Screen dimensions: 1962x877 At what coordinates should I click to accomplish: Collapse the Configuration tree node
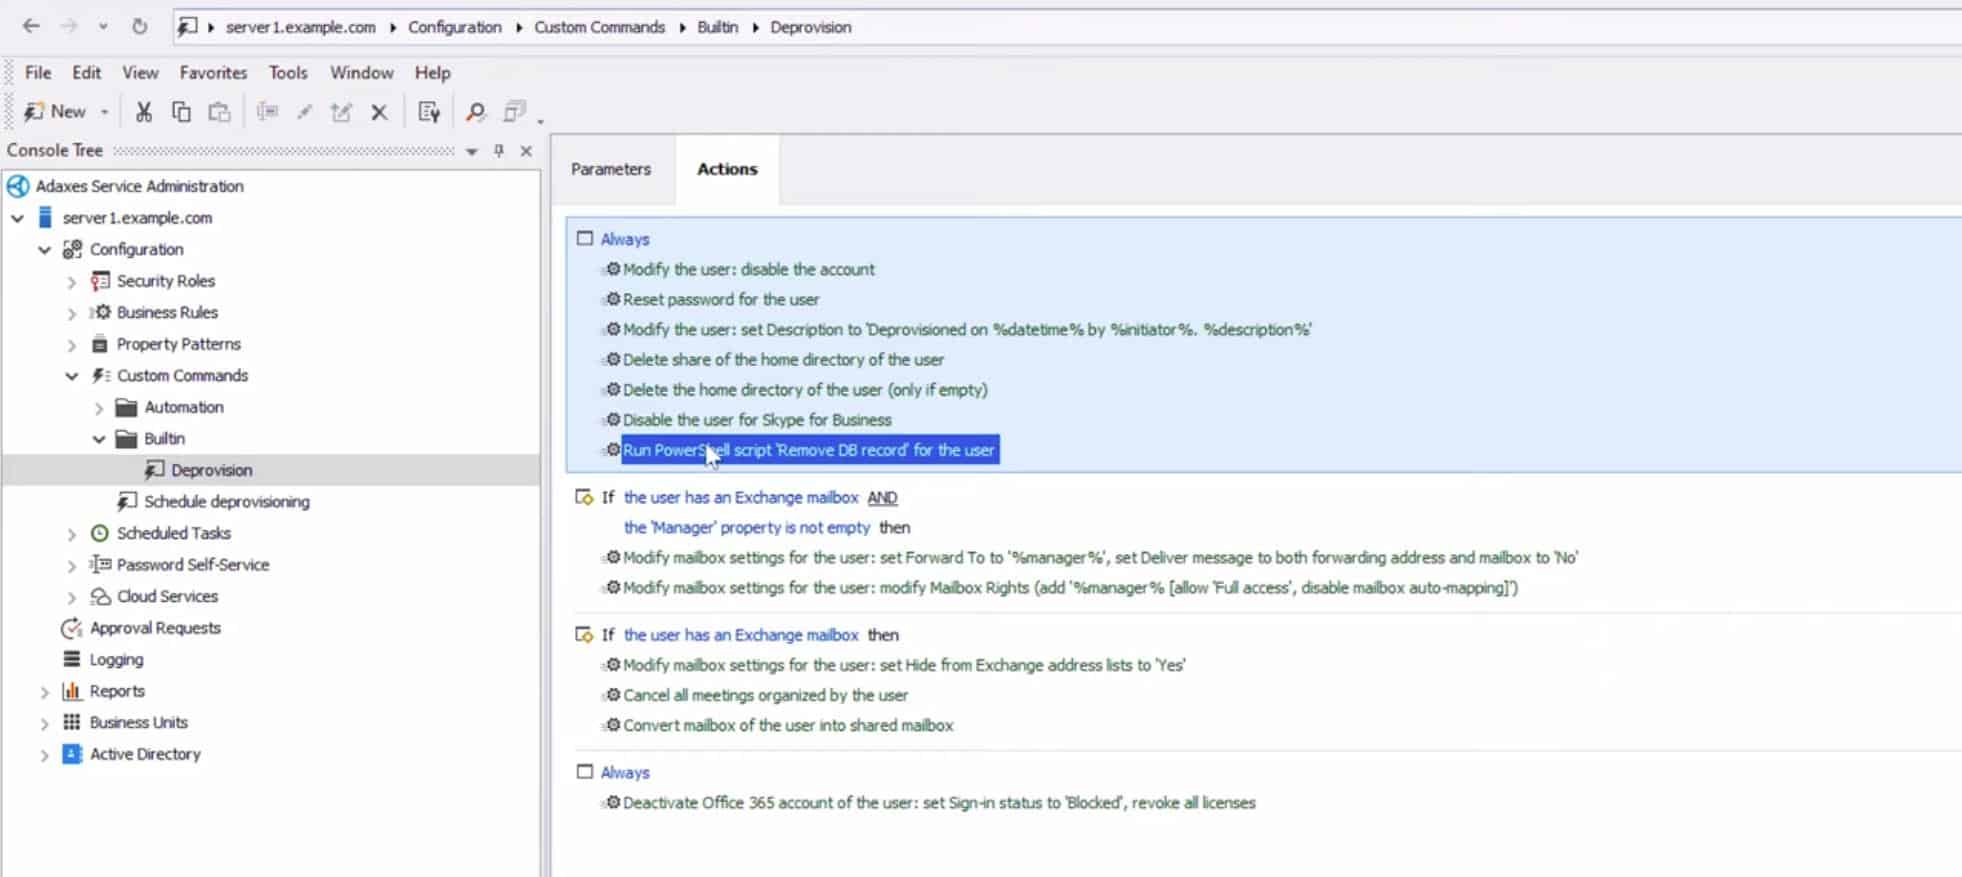point(45,250)
